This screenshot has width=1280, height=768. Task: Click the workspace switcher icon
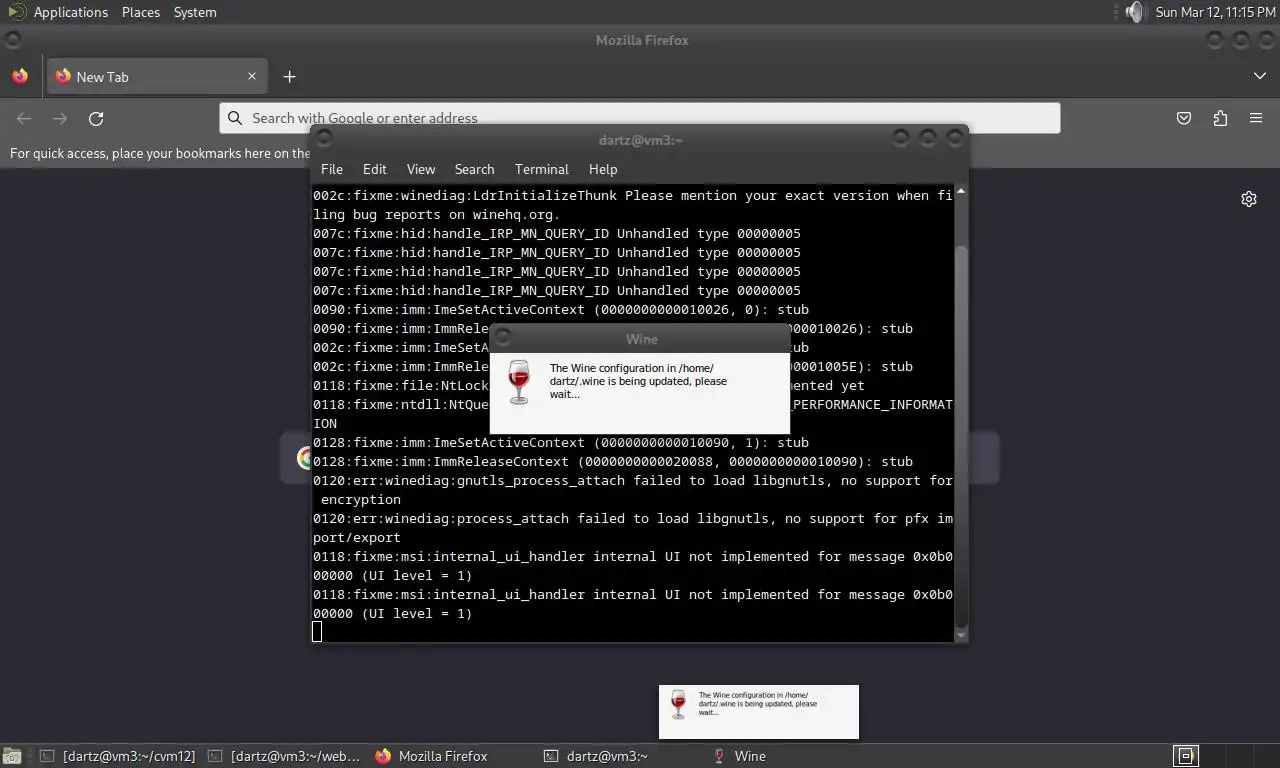1186,755
